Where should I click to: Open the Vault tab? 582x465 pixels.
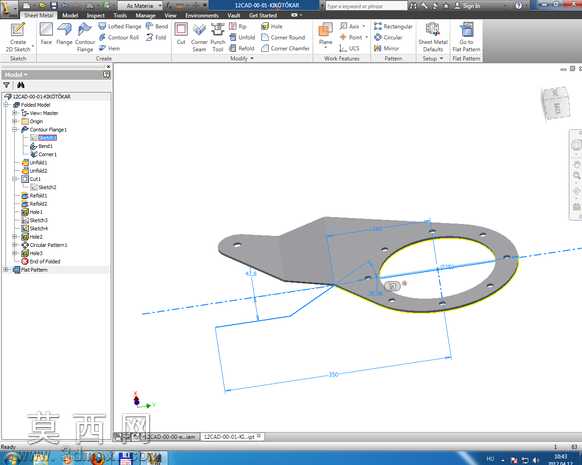(234, 15)
